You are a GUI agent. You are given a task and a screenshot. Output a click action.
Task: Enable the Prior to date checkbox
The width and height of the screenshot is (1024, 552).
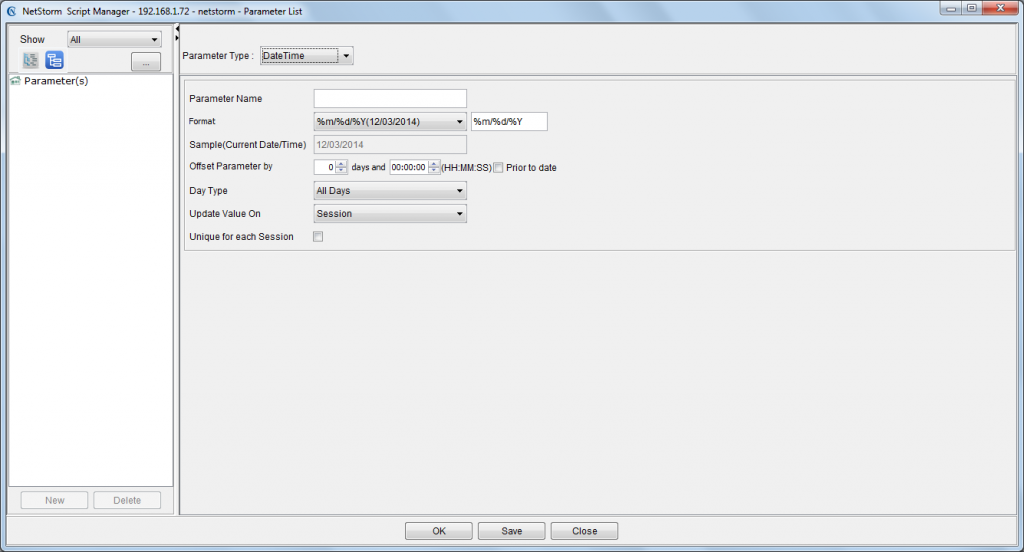(498, 167)
